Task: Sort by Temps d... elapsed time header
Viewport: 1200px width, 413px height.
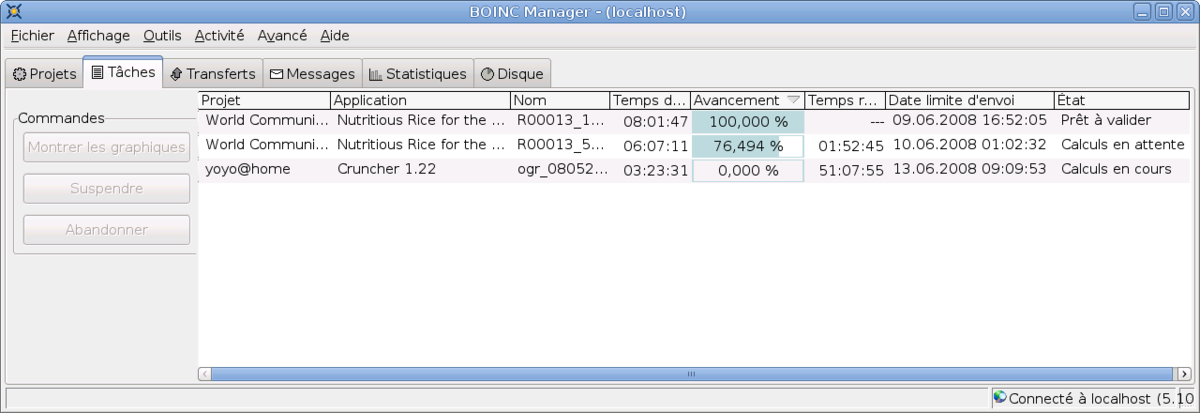Action: (650, 100)
